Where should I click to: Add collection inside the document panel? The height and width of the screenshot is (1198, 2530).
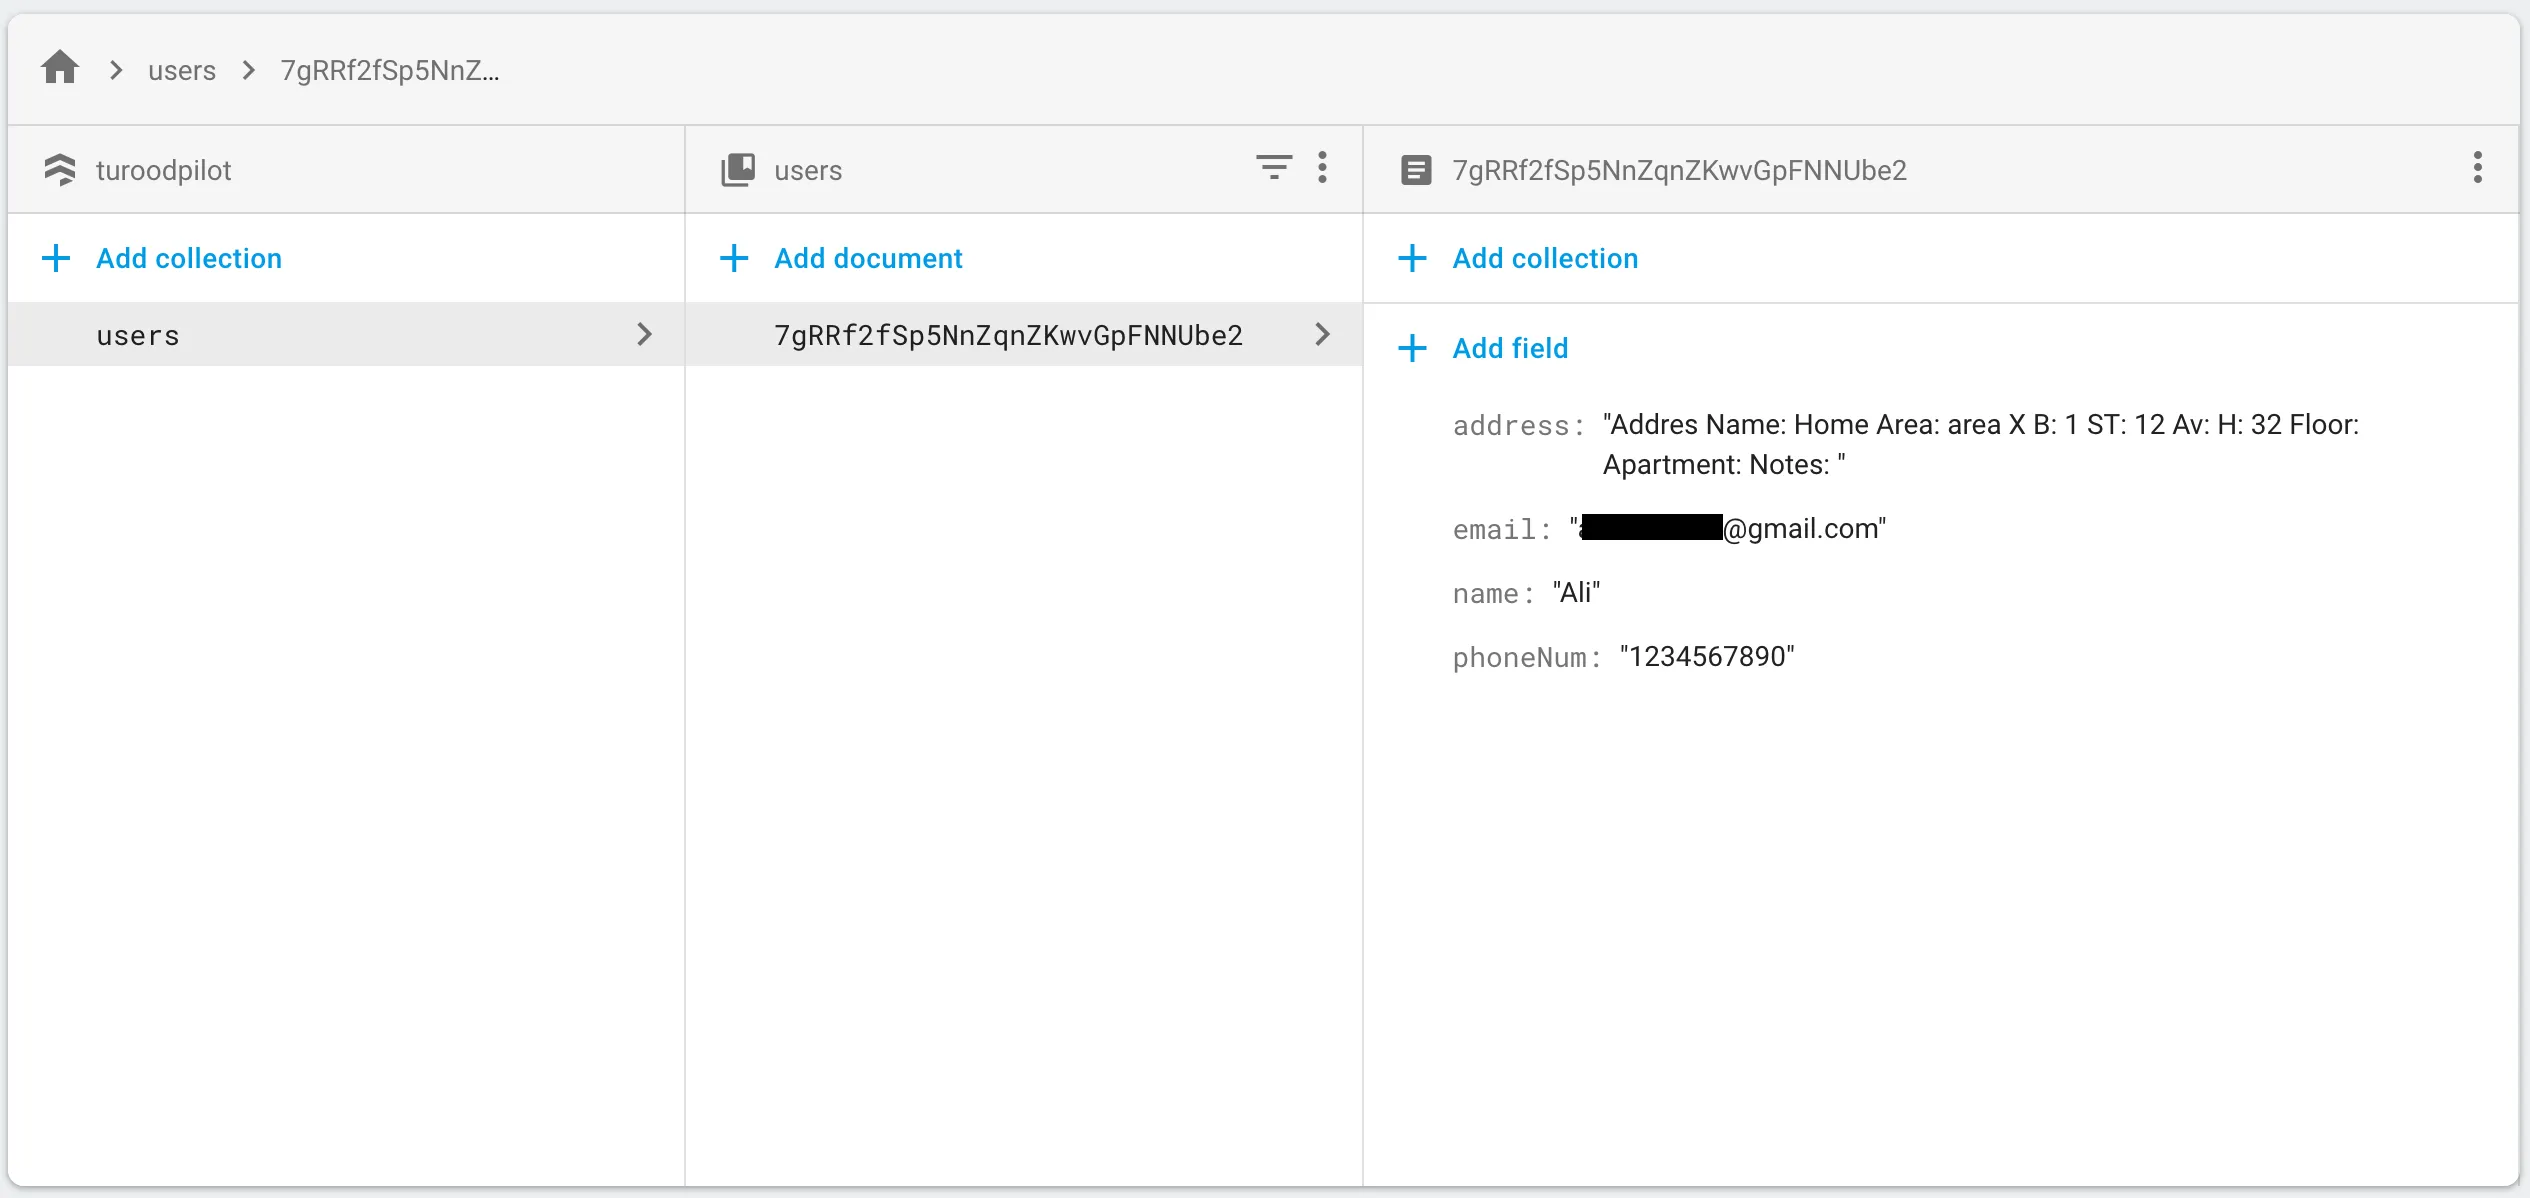(1544, 258)
